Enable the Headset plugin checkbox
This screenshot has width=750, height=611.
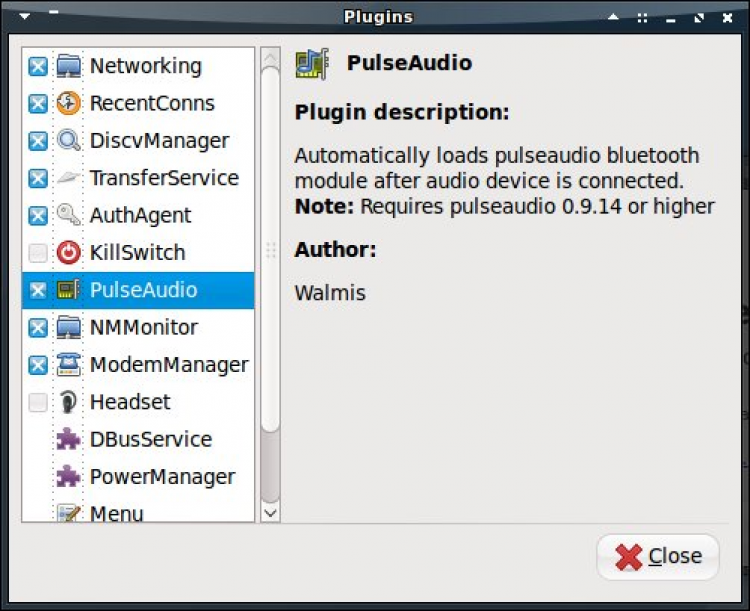pos(38,403)
